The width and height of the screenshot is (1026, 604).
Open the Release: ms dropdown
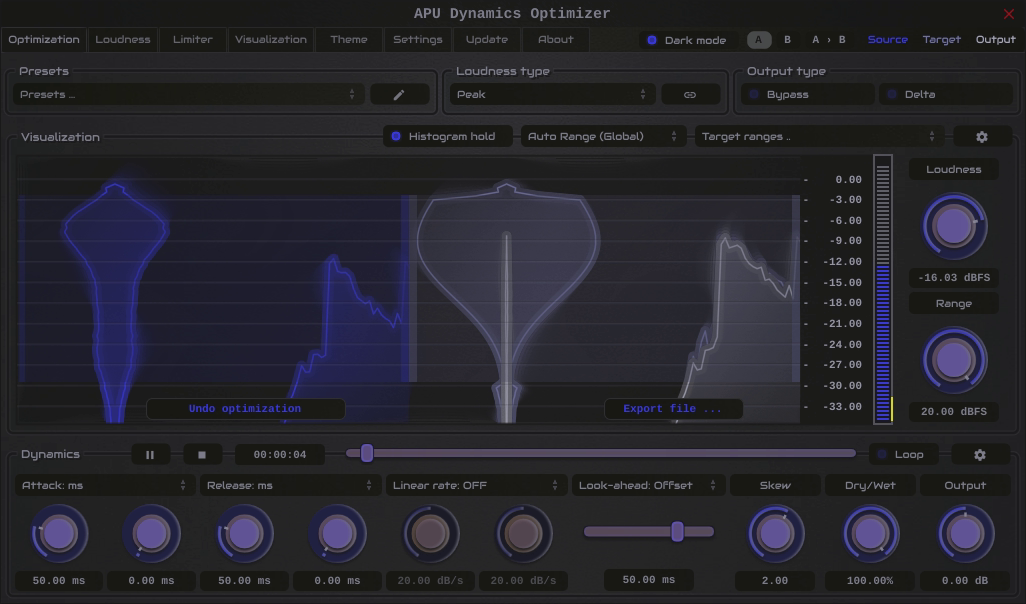[x=290, y=486]
